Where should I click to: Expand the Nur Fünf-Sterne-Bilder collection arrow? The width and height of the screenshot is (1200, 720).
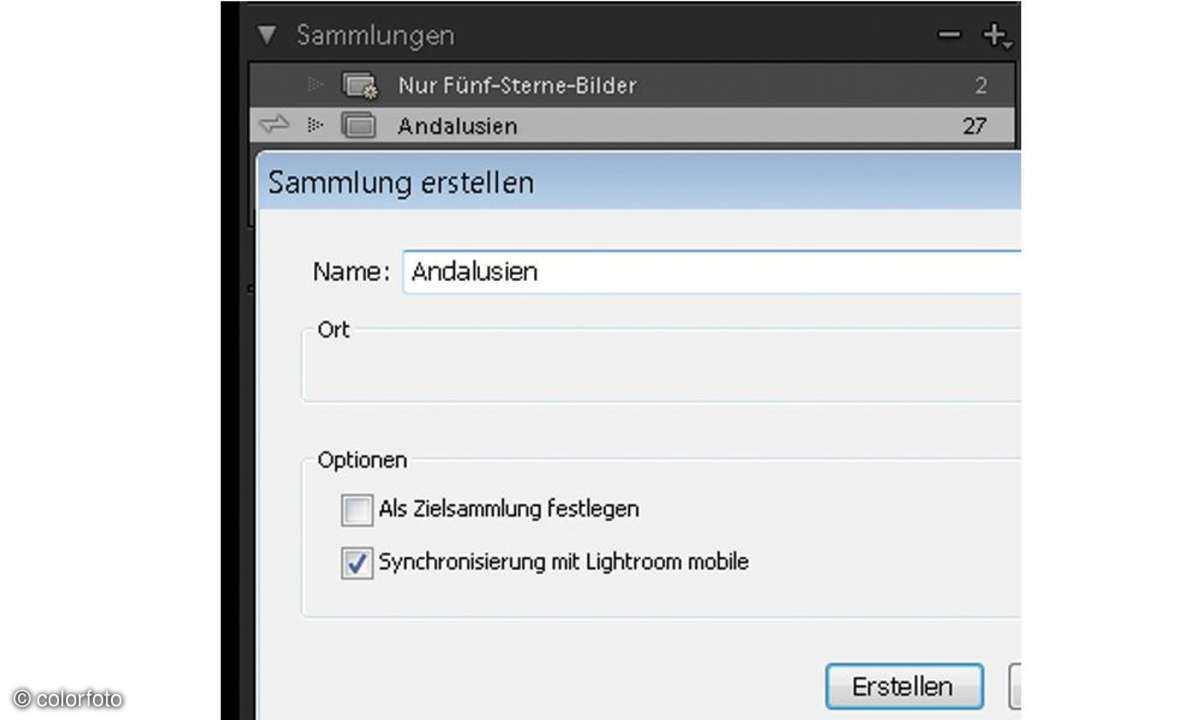click(316, 85)
